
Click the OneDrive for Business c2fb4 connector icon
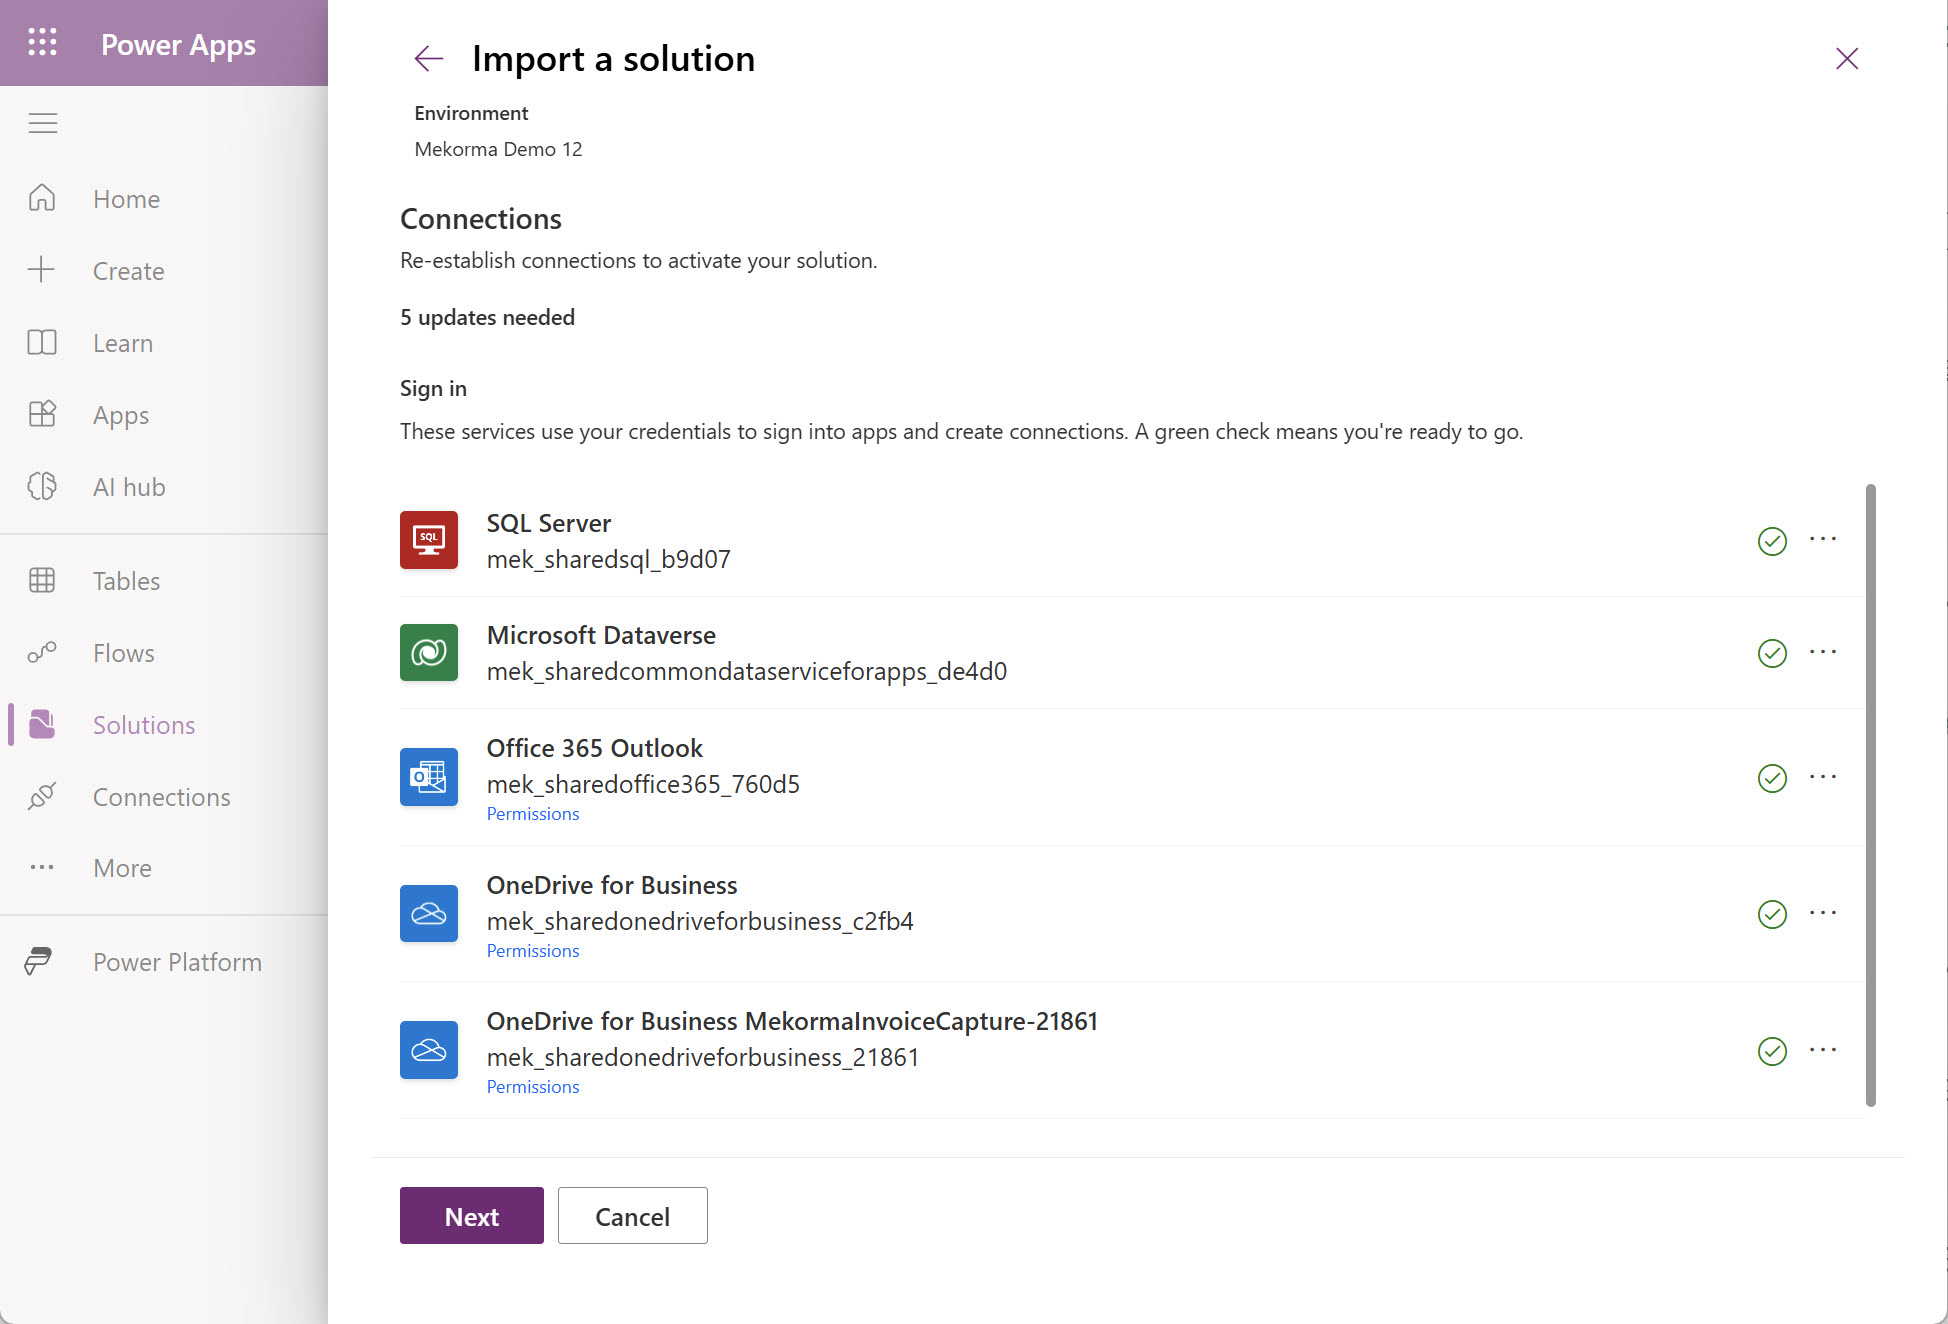pyautogui.click(x=429, y=913)
